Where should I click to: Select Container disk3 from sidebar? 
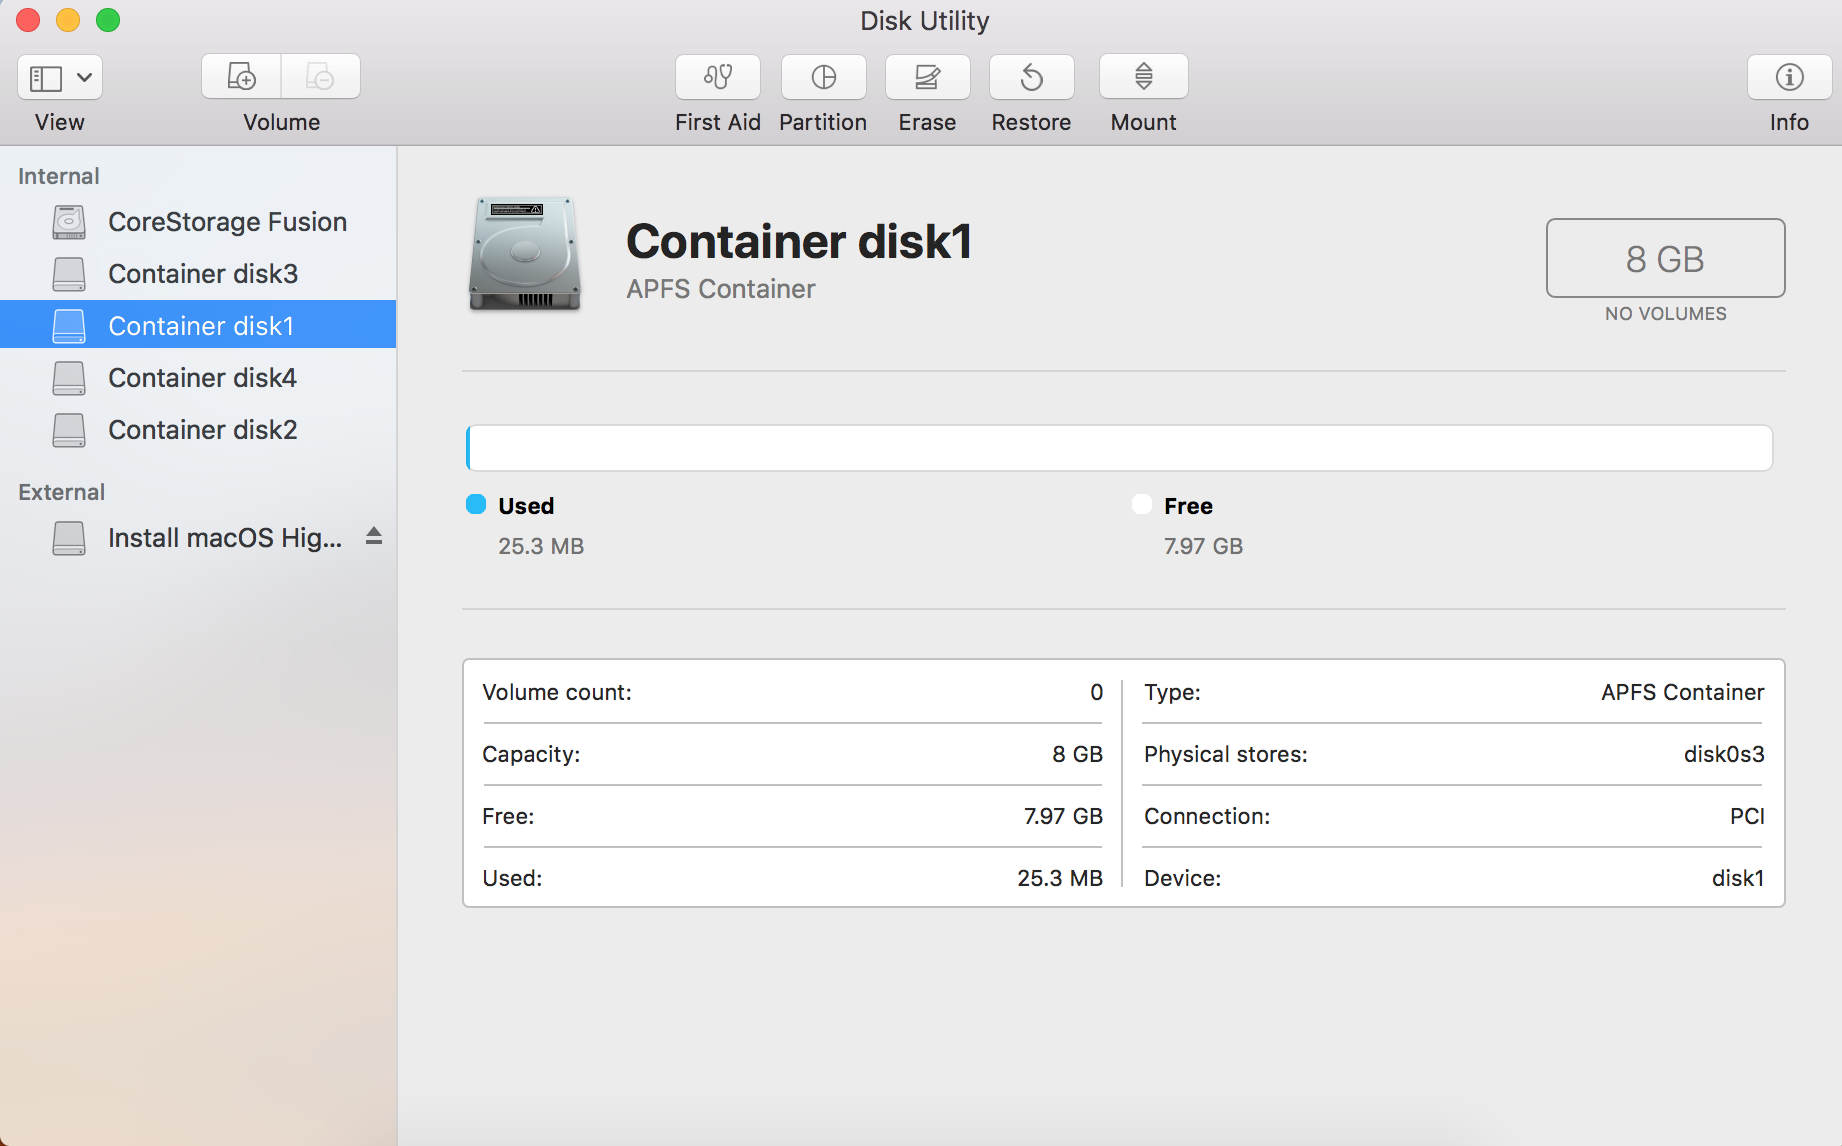[x=203, y=273]
